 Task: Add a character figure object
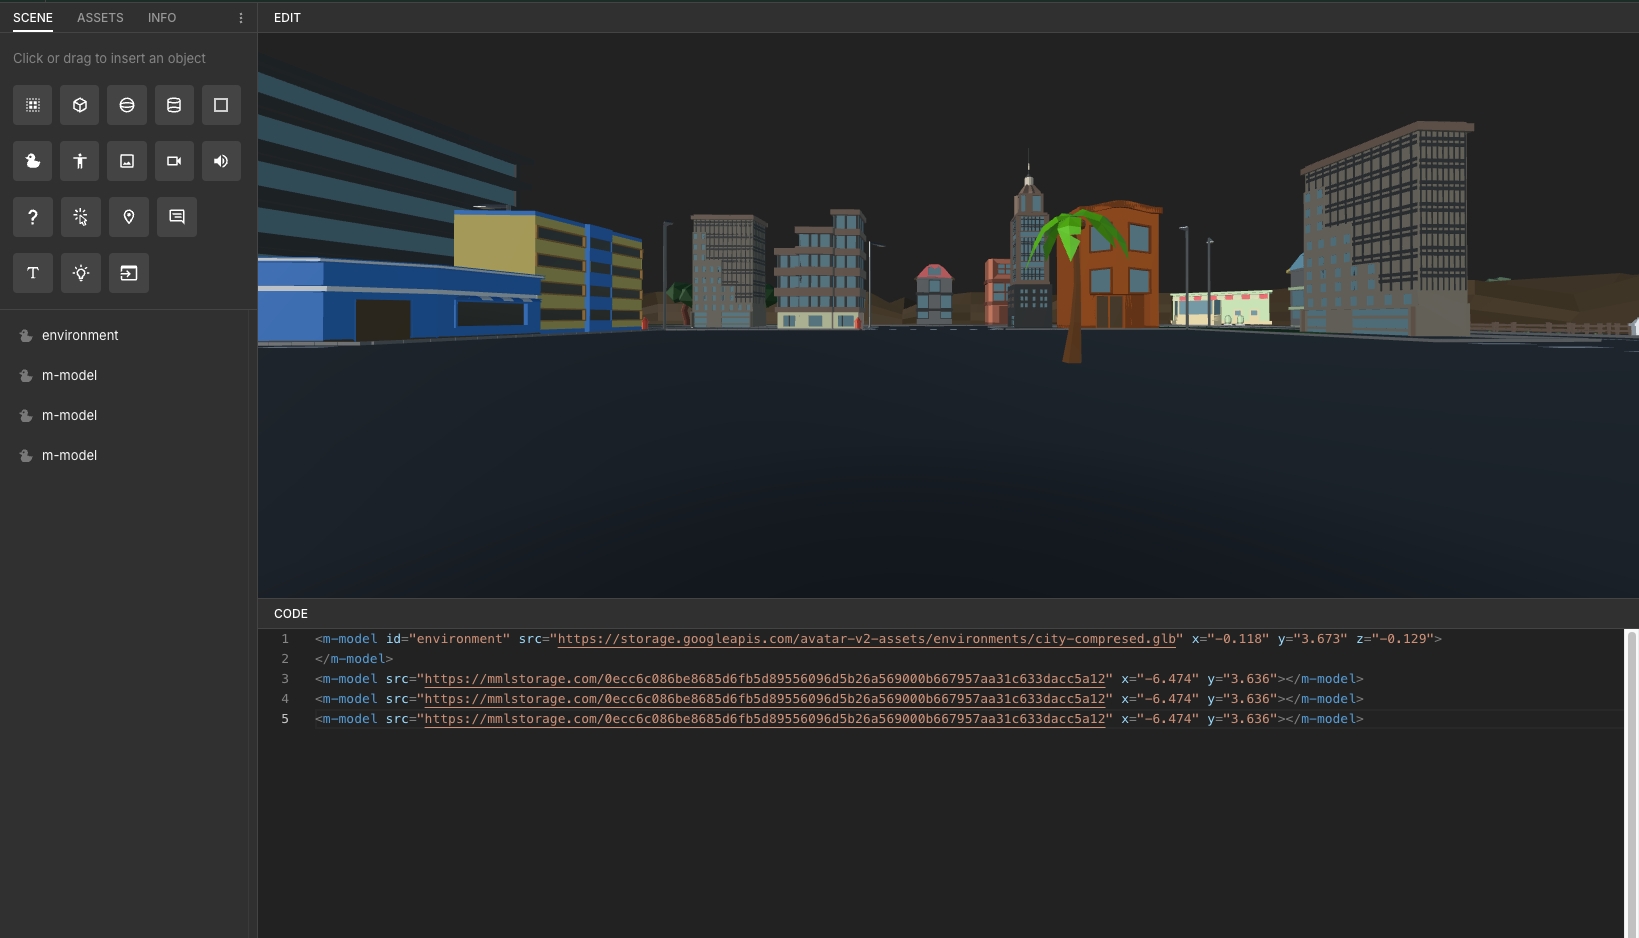(x=80, y=161)
